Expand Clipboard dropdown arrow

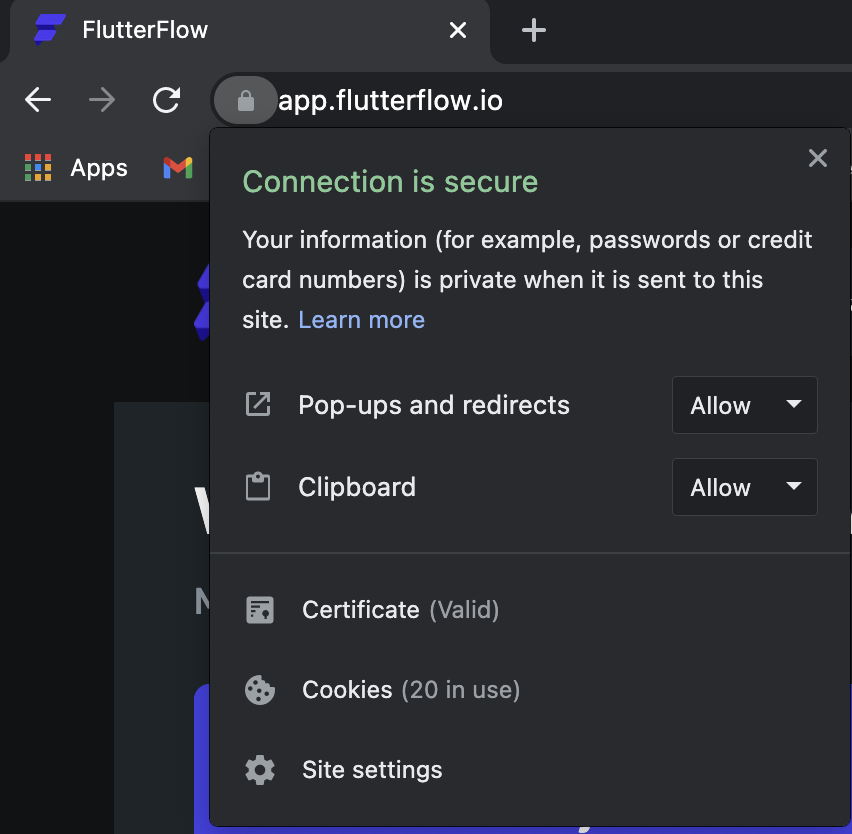pyautogui.click(x=794, y=486)
